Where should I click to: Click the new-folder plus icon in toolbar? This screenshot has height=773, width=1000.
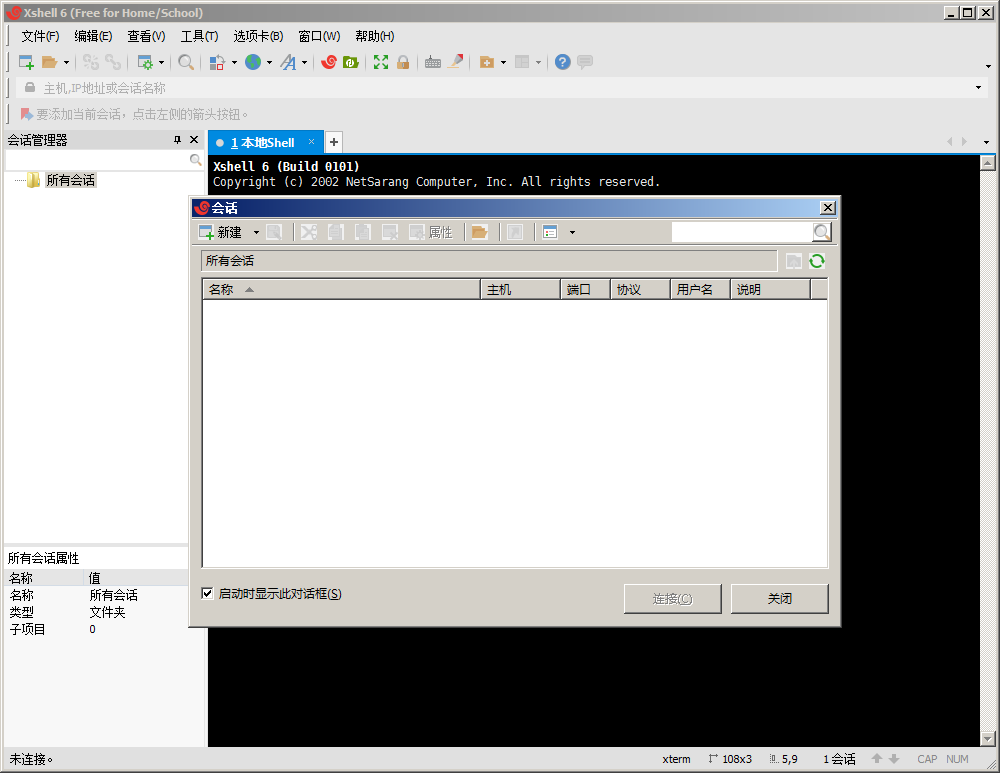pos(487,62)
